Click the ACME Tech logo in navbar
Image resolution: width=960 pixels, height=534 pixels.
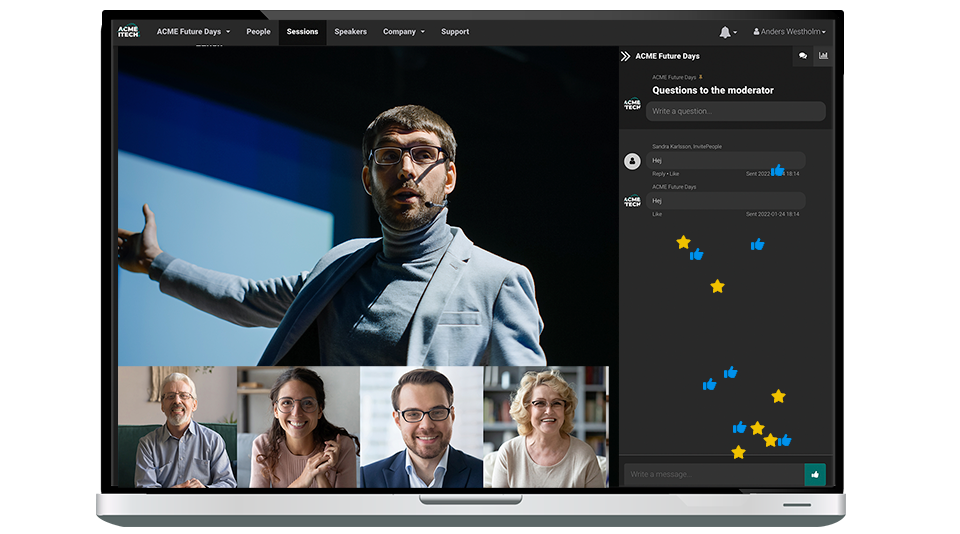click(x=129, y=31)
